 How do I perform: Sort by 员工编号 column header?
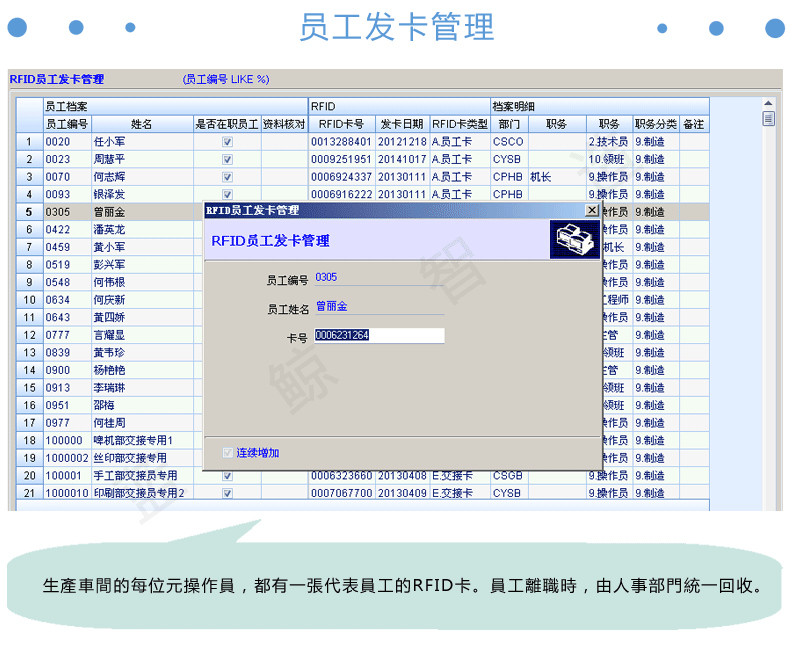tap(67, 124)
